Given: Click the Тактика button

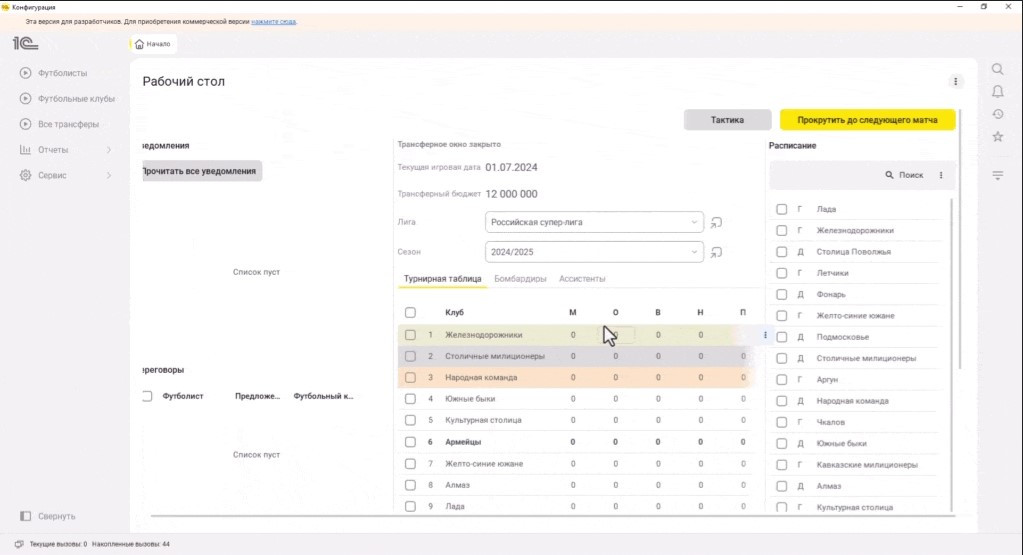Looking at the screenshot, I should pos(727,120).
